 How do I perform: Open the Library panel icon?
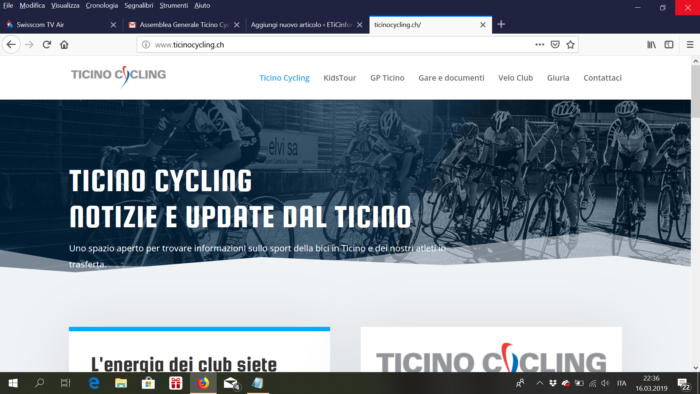pyautogui.click(x=652, y=45)
